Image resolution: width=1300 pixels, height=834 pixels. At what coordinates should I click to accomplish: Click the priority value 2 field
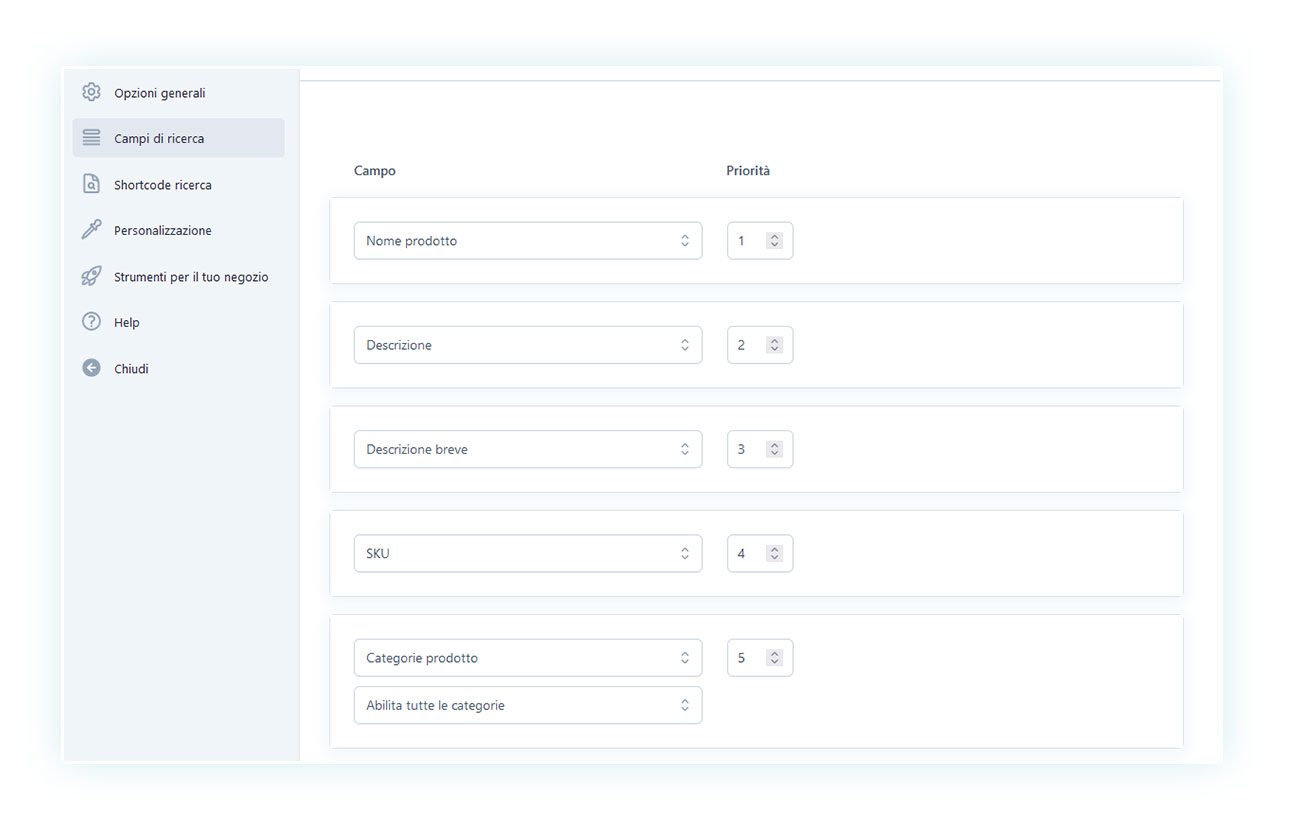click(x=760, y=345)
